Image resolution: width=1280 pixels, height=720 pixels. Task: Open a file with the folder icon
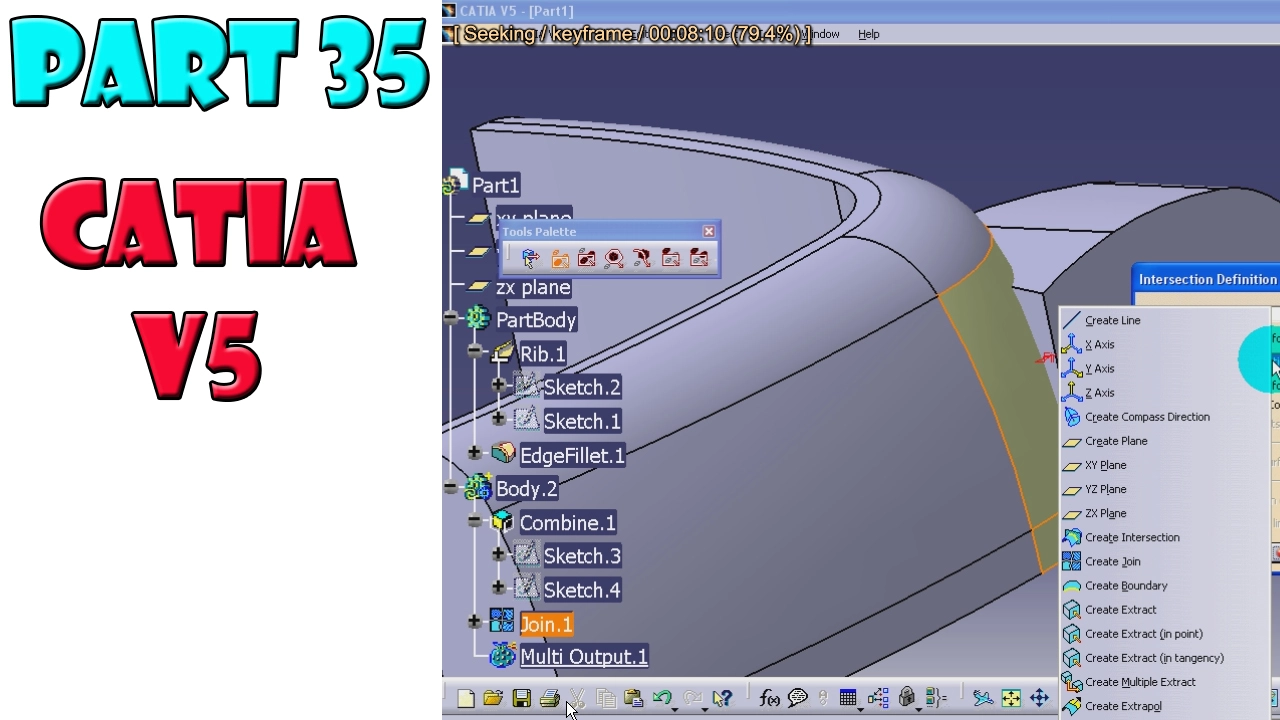[x=493, y=698]
